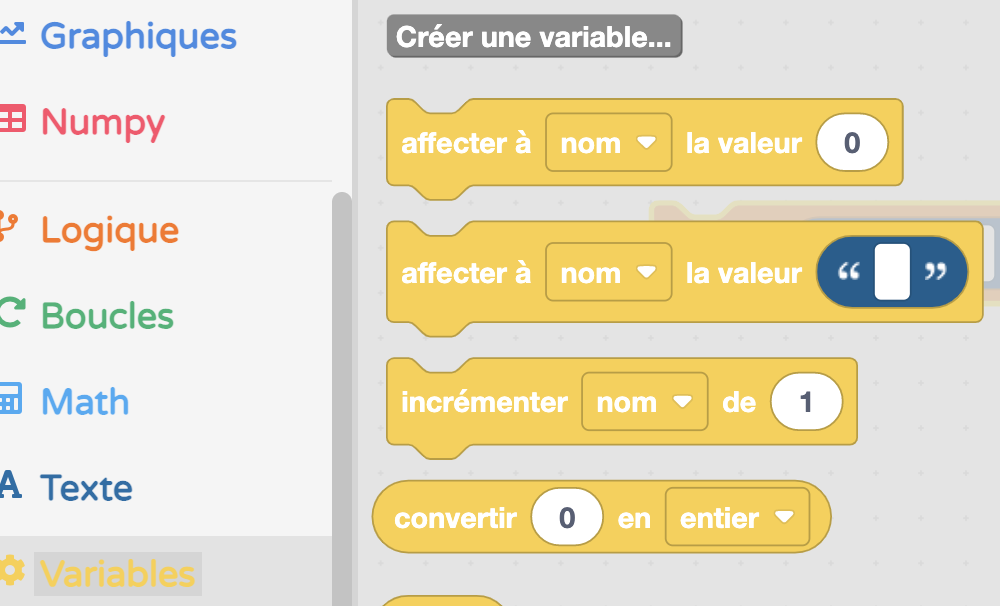Open the Graphiques category

pyautogui.click(x=138, y=36)
